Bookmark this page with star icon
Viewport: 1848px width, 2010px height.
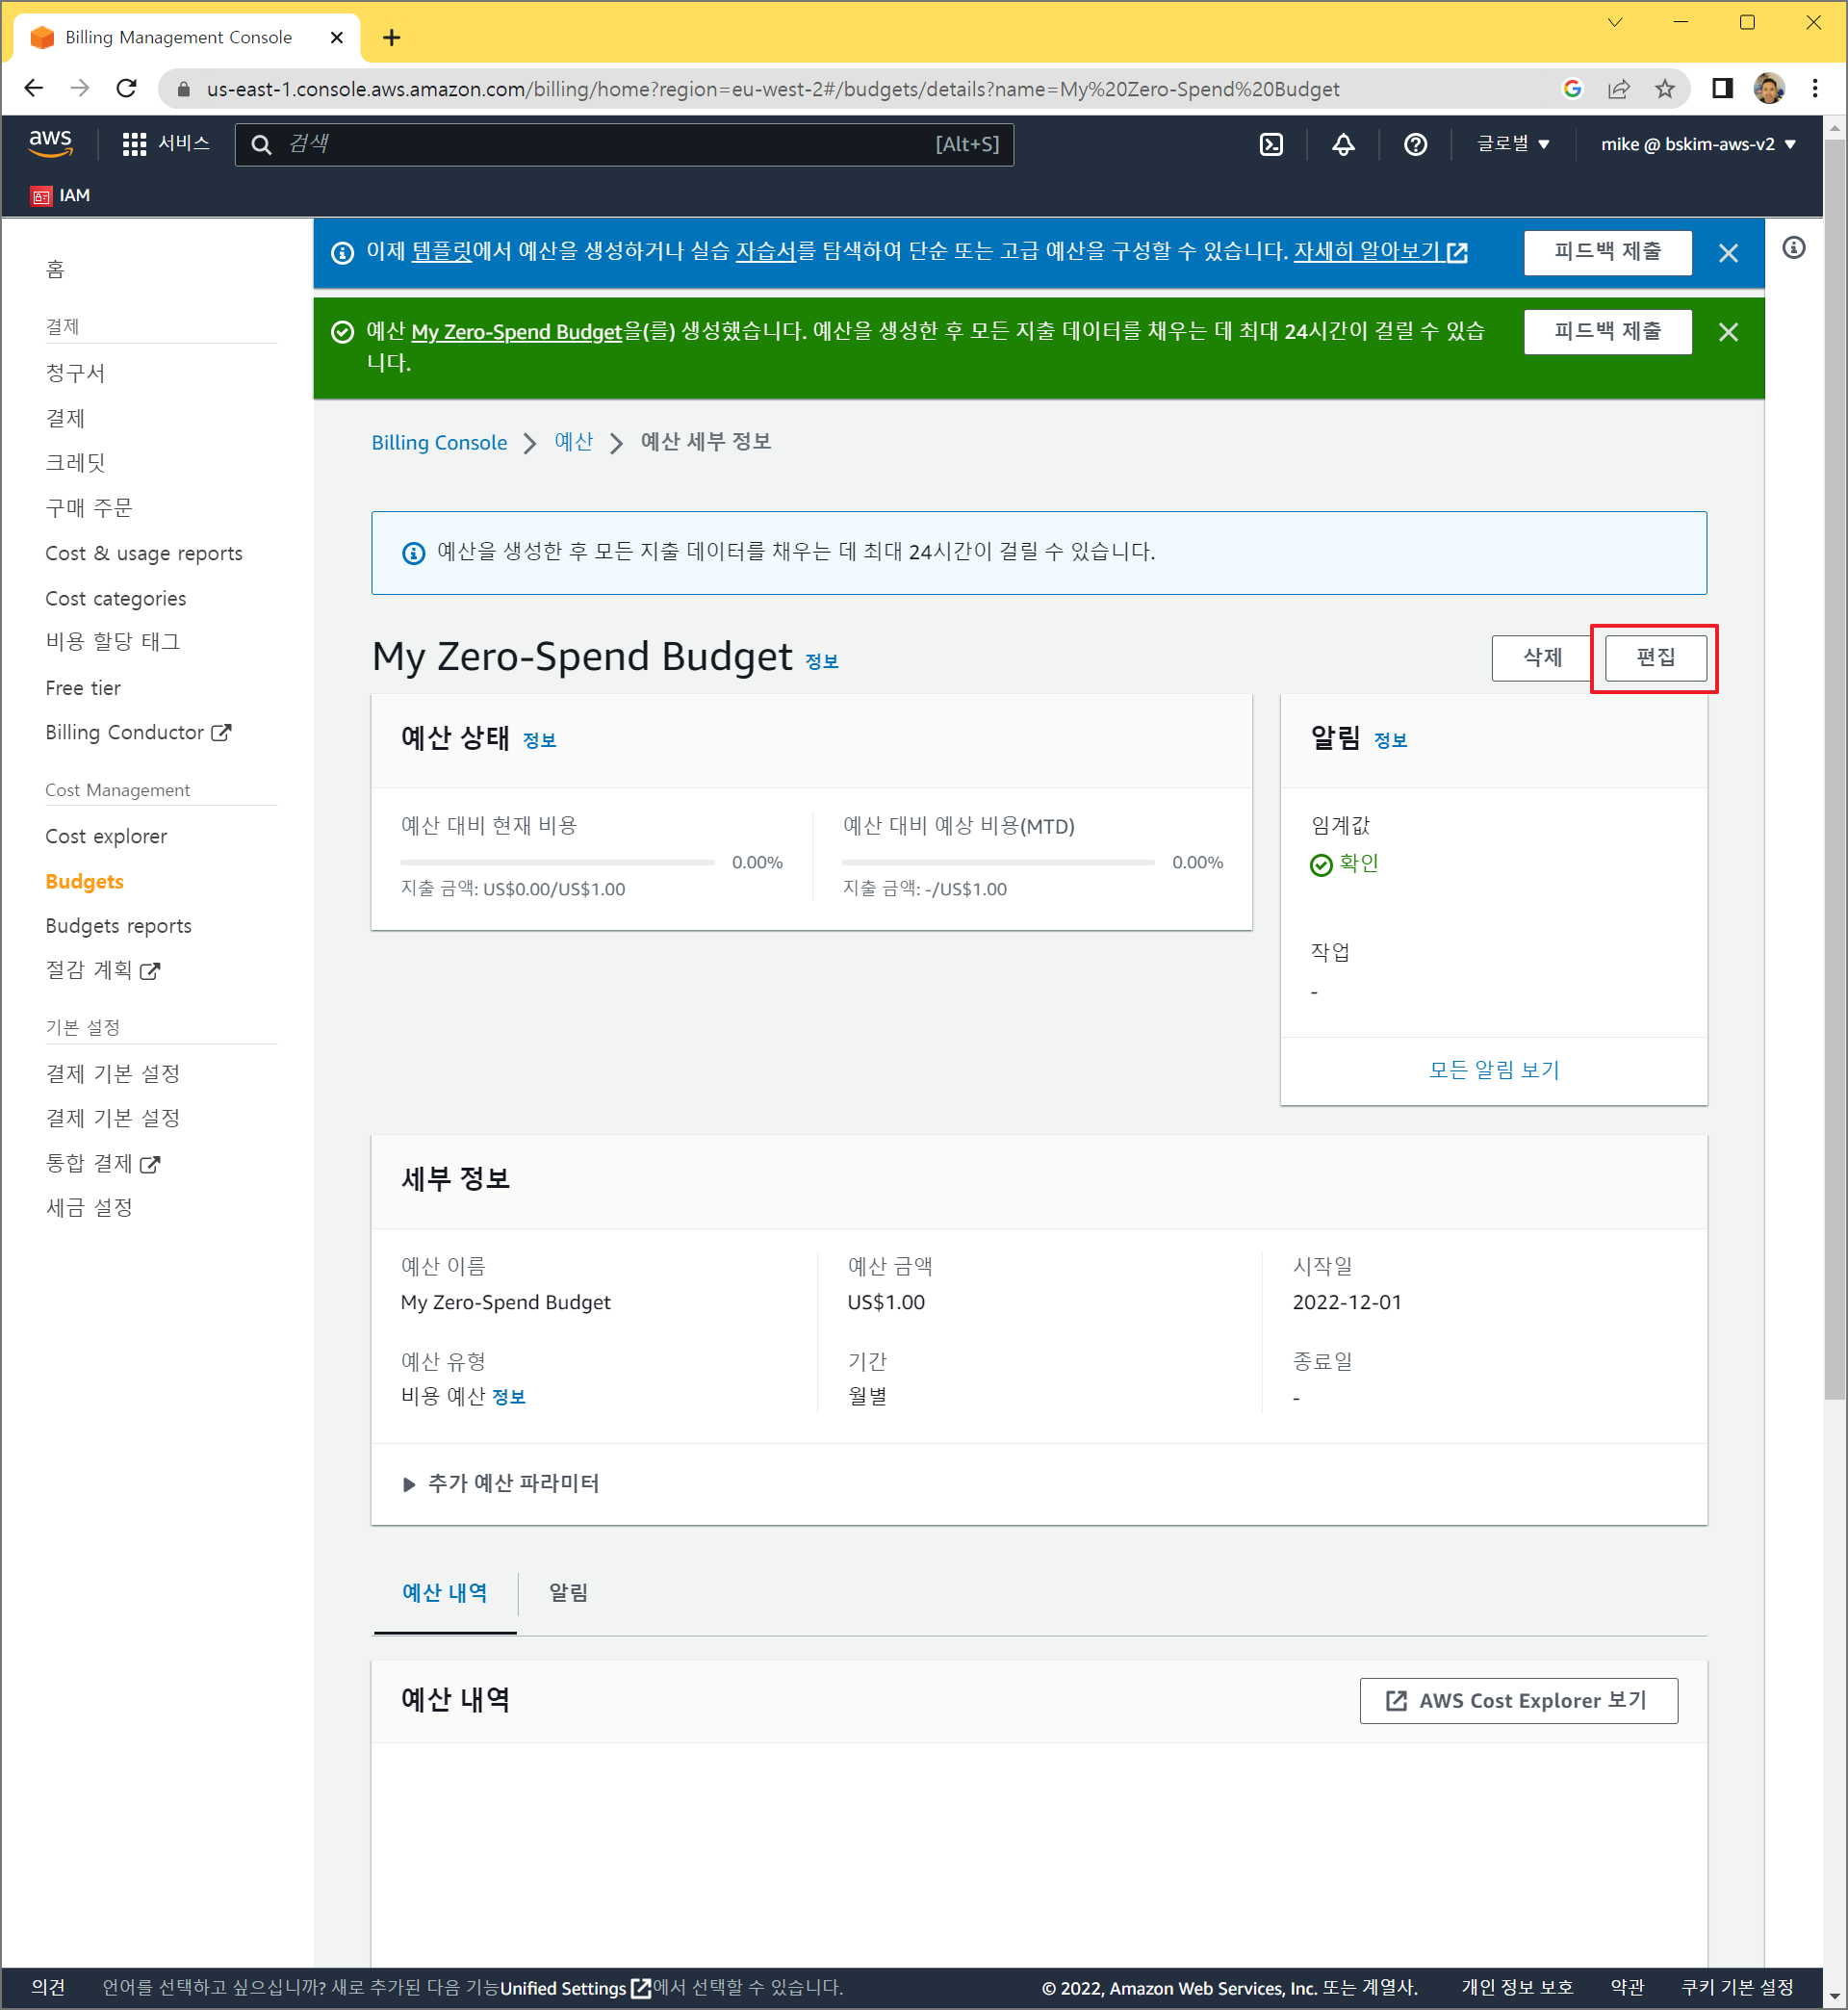tap(1664, 89)
